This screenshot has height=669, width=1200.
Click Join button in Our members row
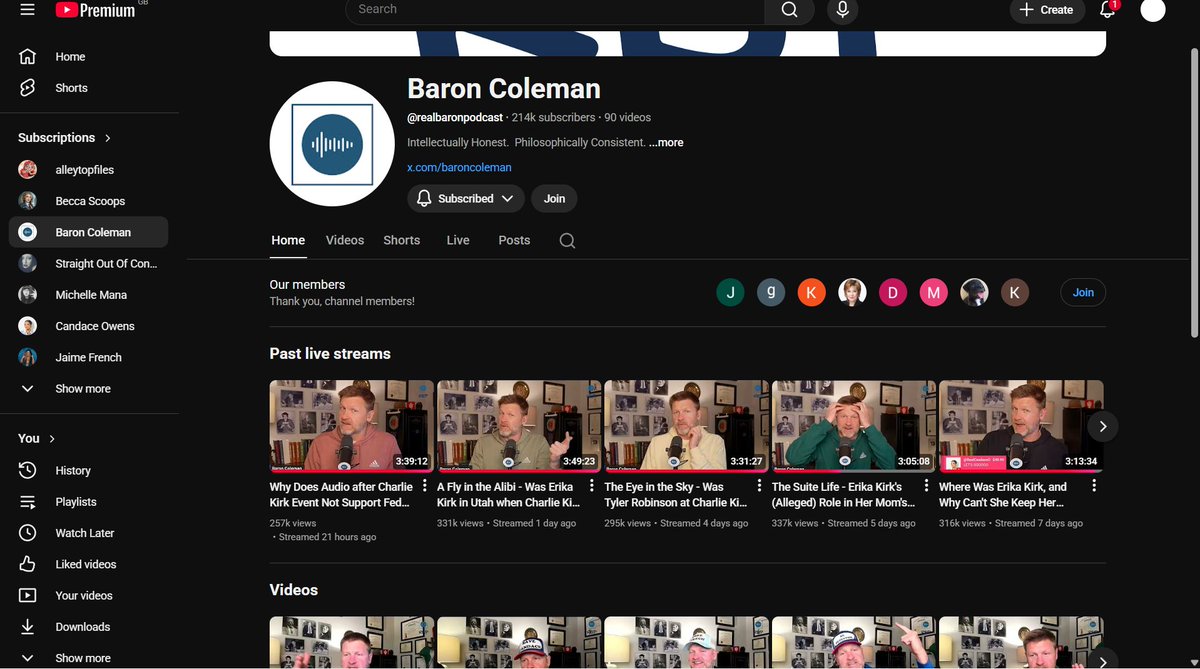1083,293
